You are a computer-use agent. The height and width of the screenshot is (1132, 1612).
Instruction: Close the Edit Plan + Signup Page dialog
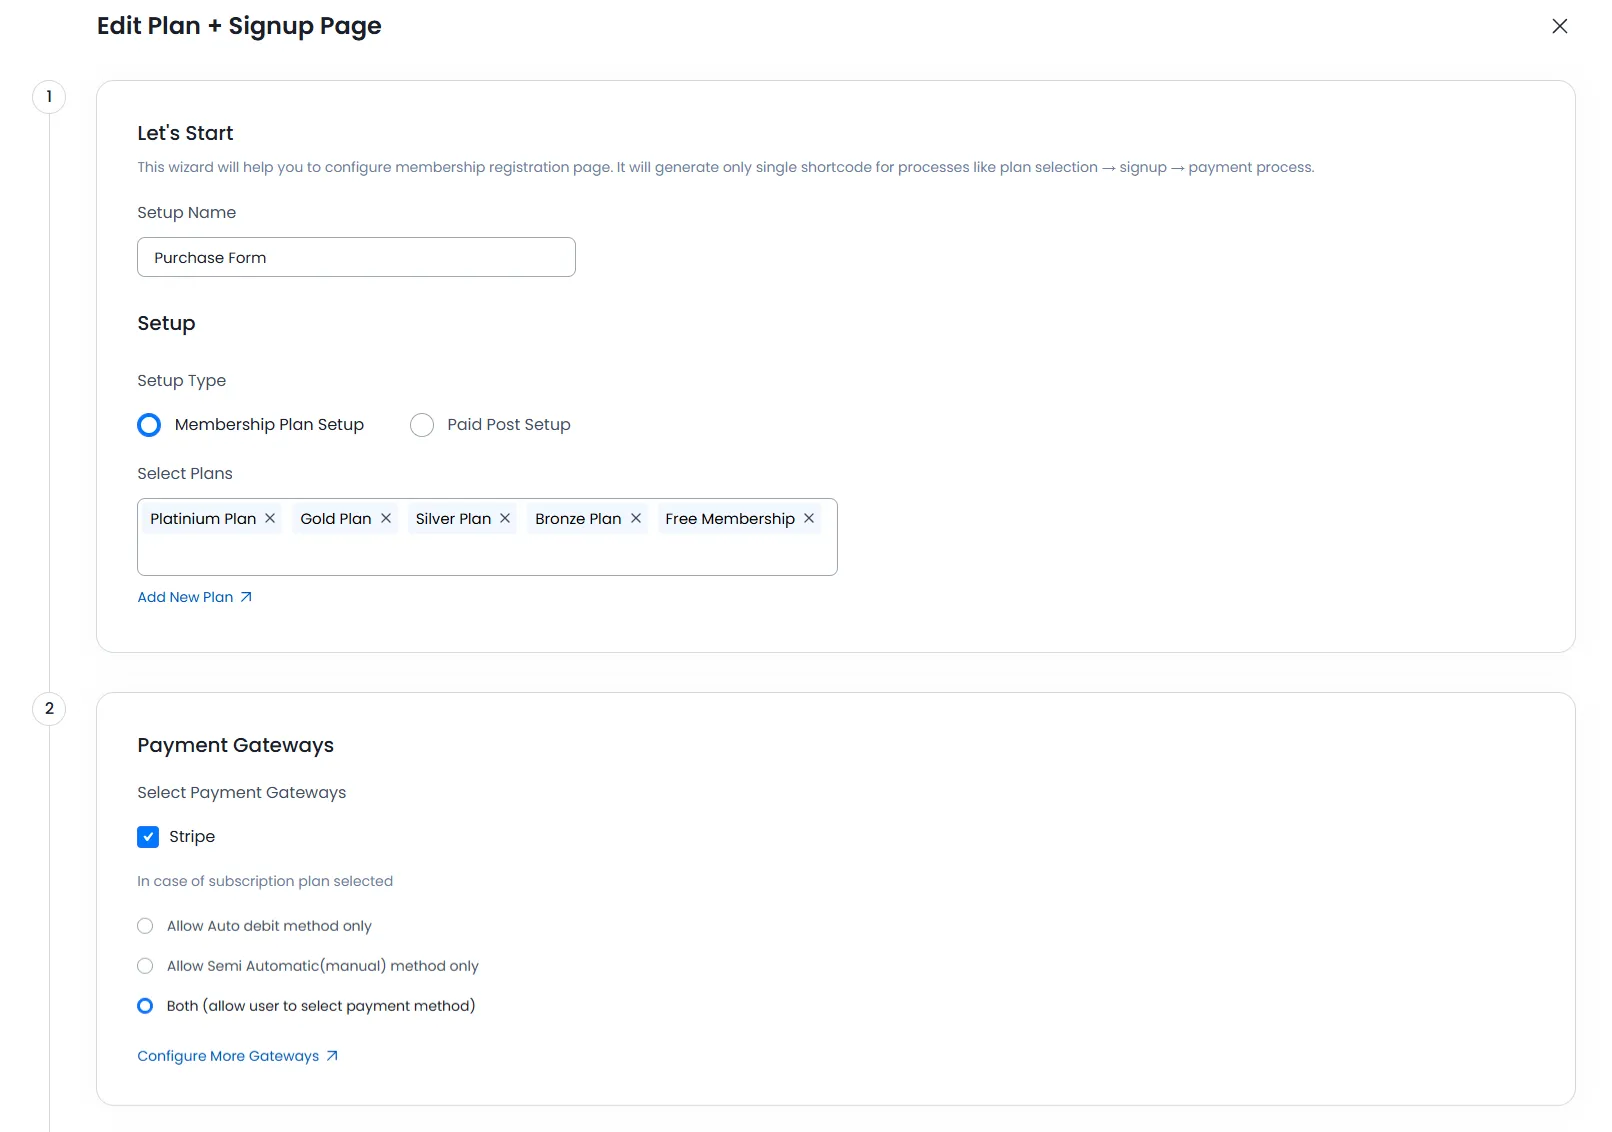pos(1559,26)
